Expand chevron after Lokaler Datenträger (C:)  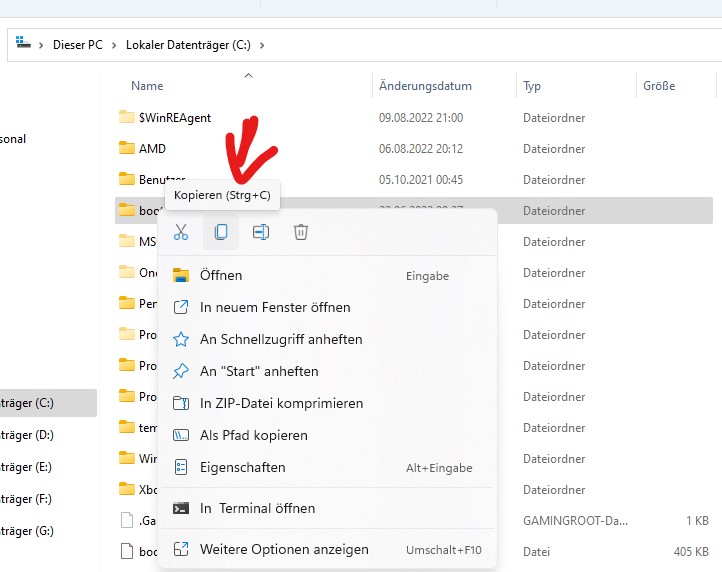point(262,45)
